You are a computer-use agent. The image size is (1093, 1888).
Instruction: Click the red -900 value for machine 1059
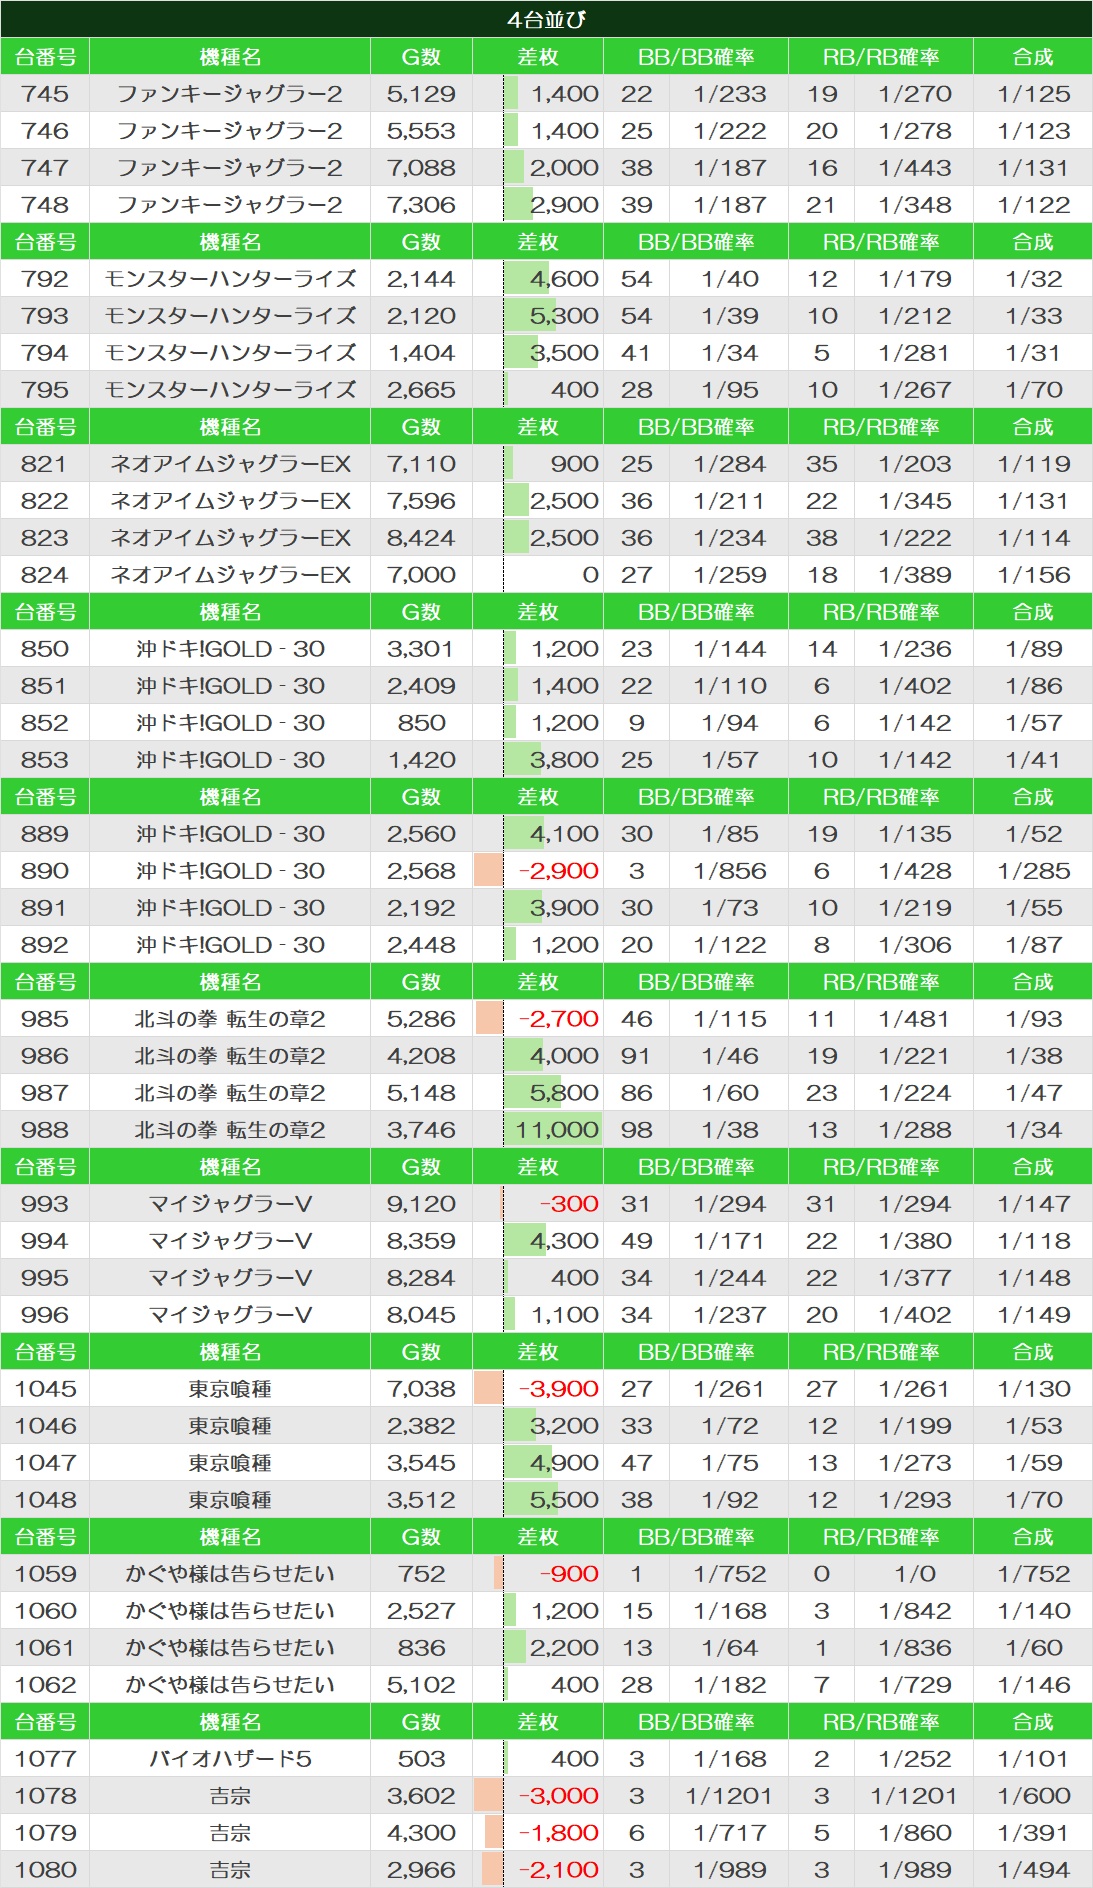click(569, 1574)
